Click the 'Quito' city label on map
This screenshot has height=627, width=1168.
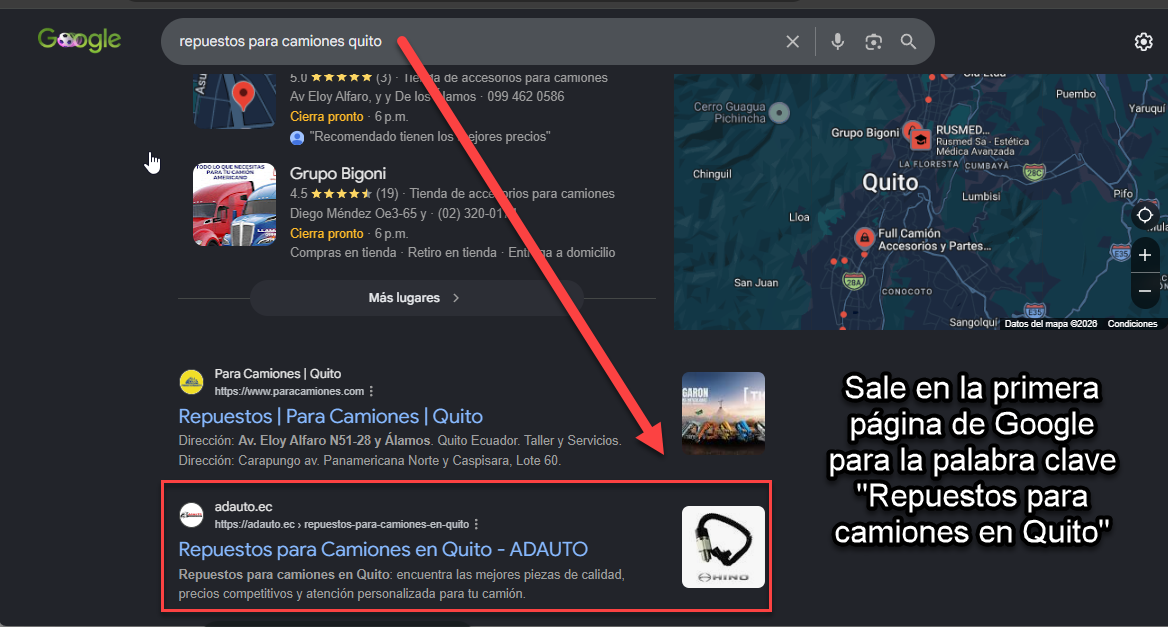[x=890, y=182]
